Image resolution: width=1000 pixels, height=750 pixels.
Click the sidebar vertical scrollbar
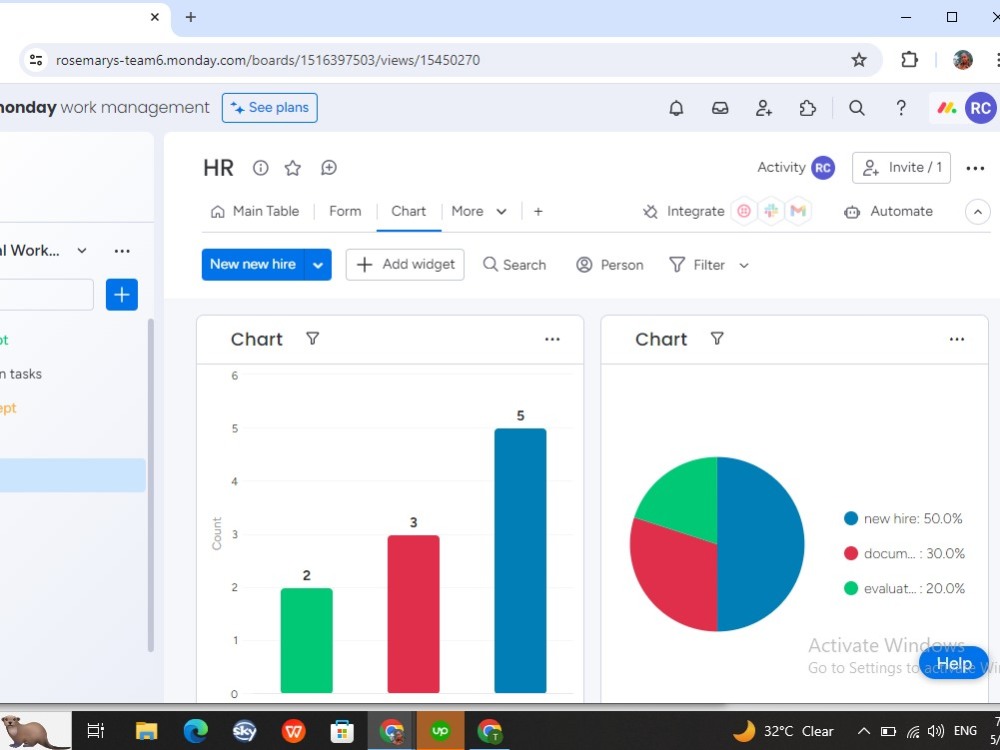(151, 485)
